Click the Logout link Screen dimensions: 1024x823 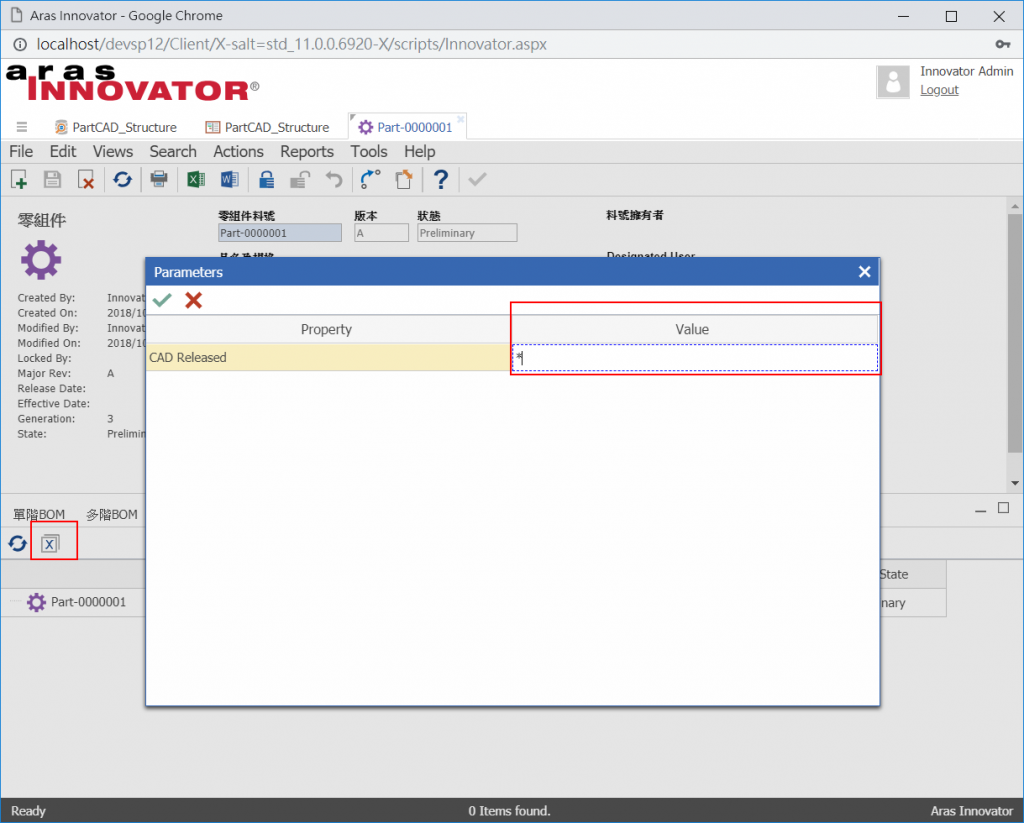(x=939, y=90)
